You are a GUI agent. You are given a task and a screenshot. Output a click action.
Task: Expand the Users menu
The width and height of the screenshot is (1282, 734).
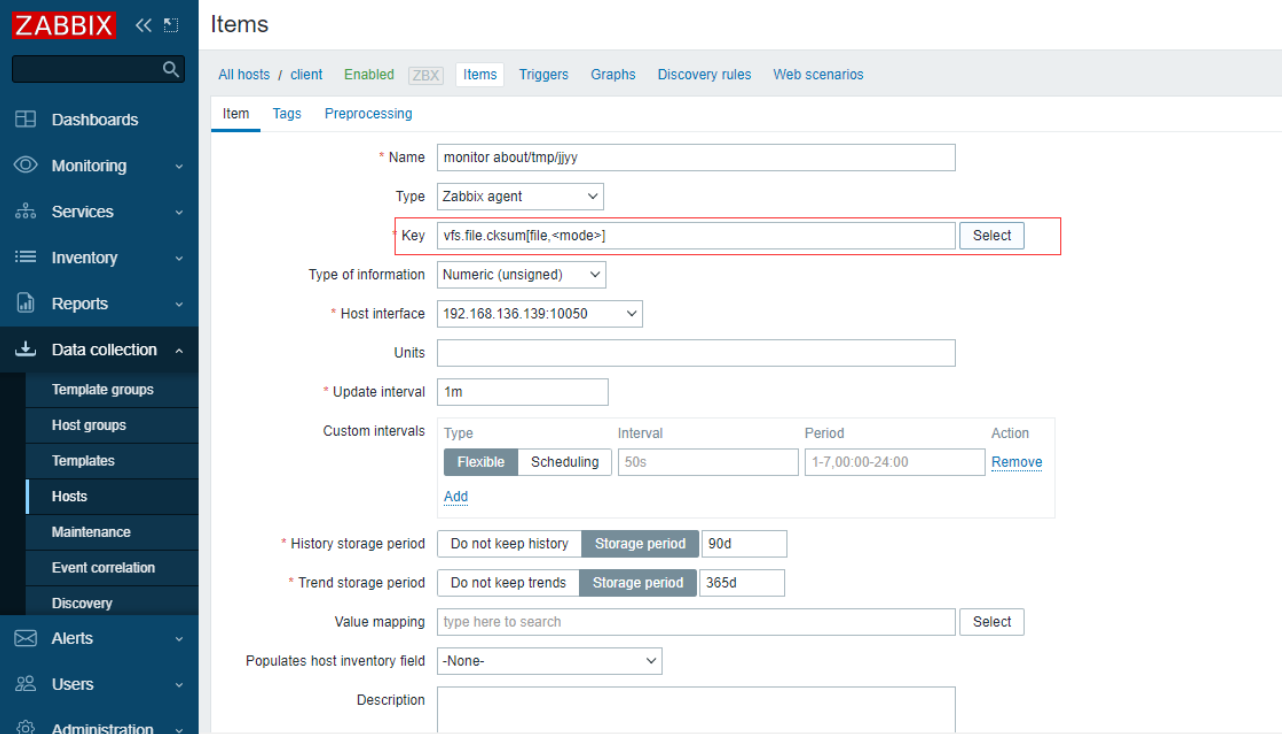click(x=179, y=685)
